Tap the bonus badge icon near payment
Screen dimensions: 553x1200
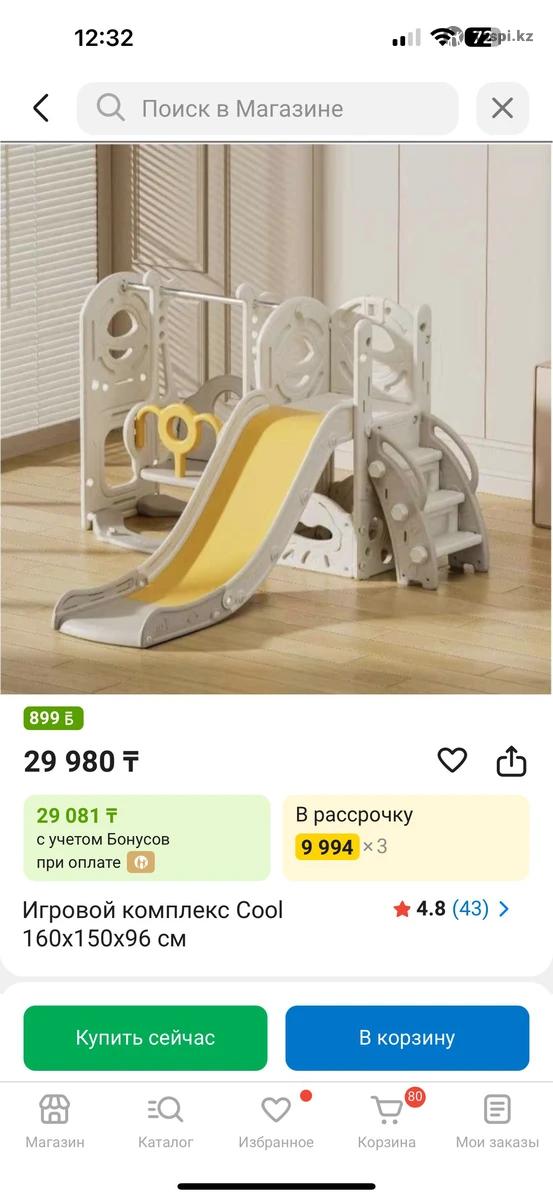pyautogui.click(x=140, y=861)
